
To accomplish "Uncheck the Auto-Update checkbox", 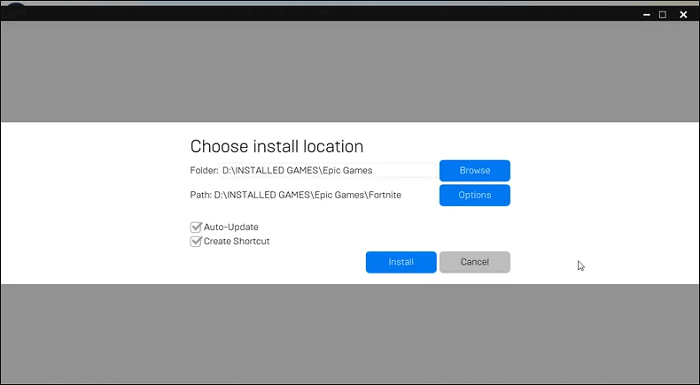I will [x=196, y=227].
